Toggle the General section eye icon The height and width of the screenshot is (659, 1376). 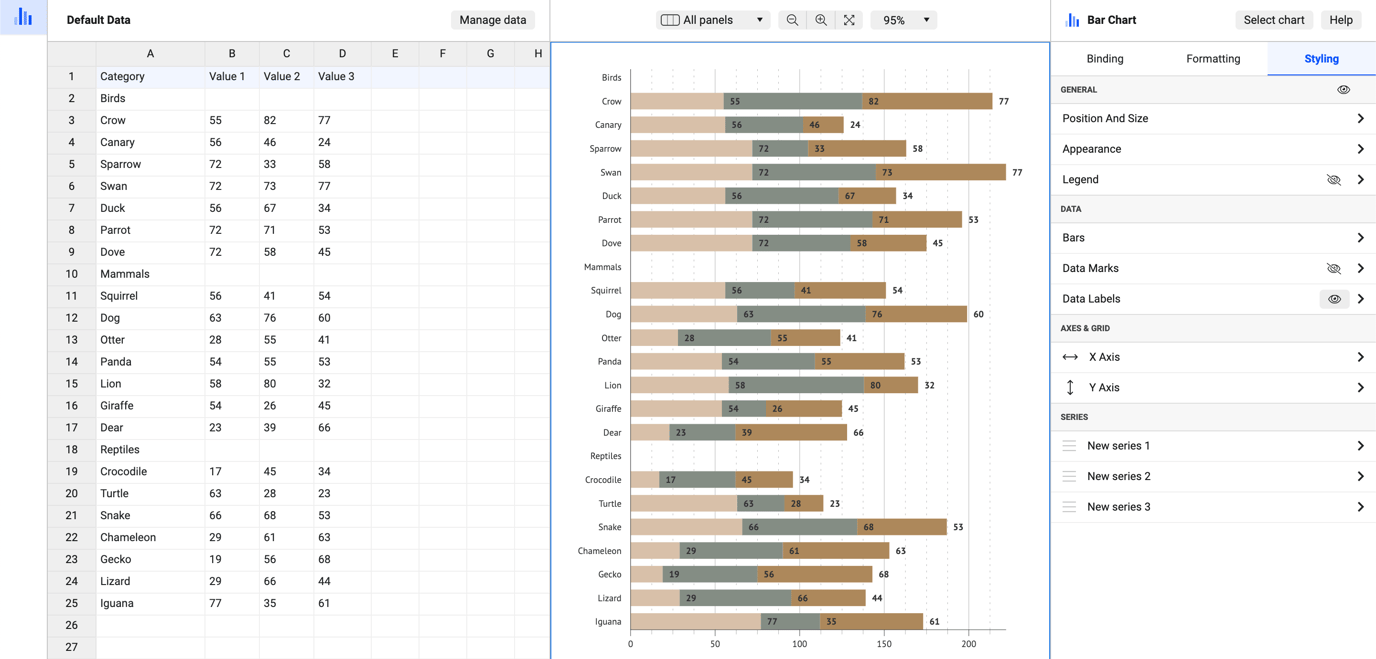pos(1343,90)
